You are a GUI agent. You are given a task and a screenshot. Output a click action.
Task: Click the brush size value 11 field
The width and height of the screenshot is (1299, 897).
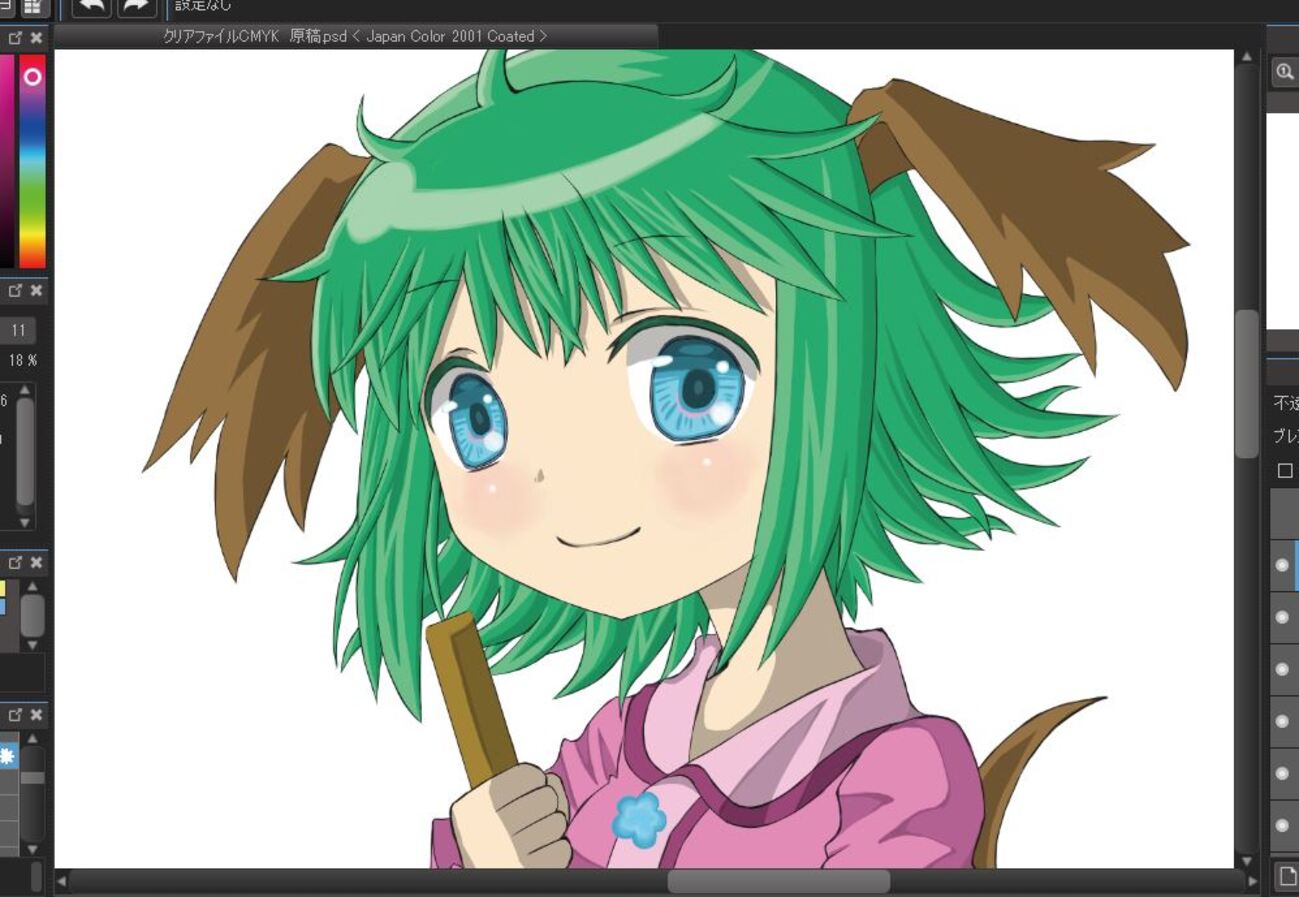click(18, 330)
